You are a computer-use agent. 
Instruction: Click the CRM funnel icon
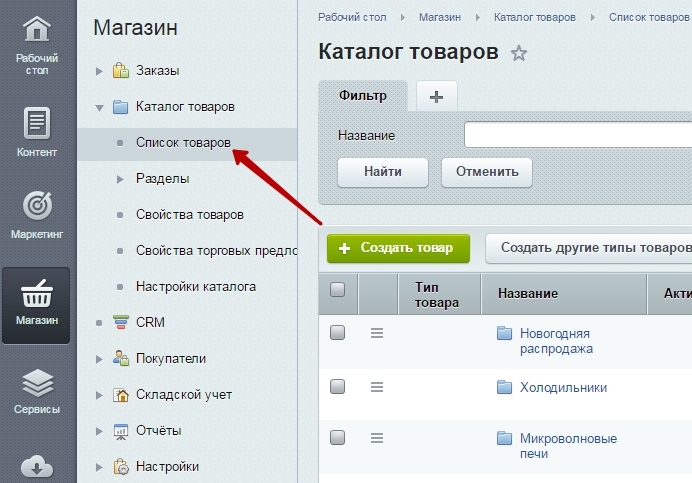click(120, 322)
